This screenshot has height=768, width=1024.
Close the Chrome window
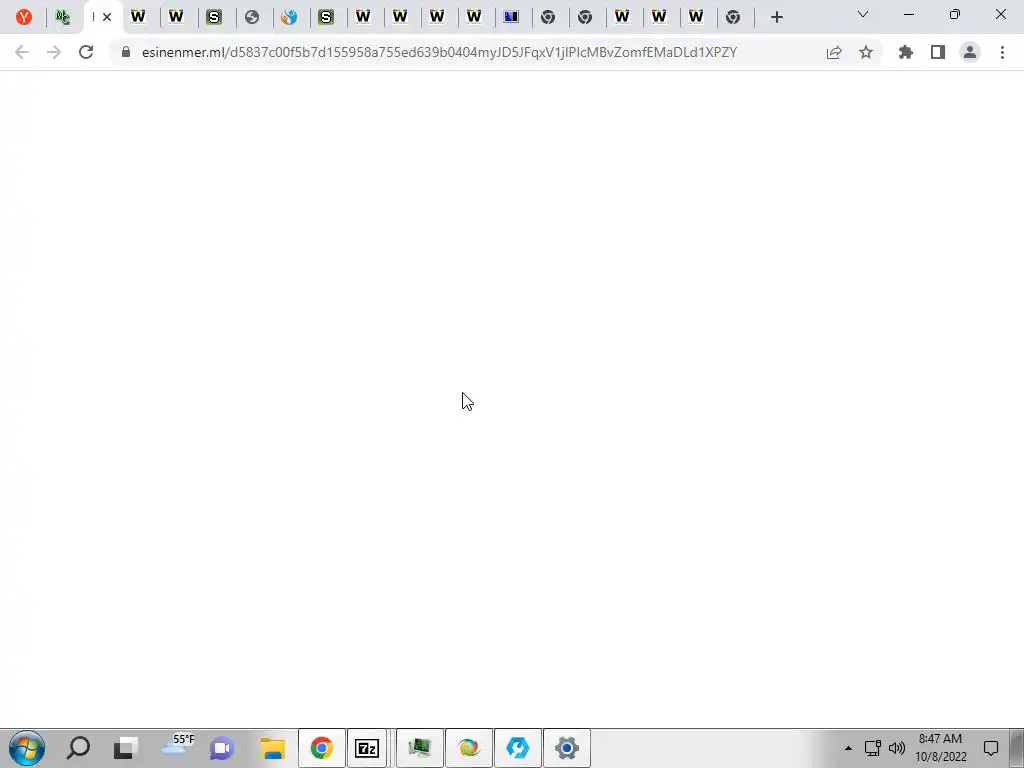pyautogui.click(x=1000, y=14)
